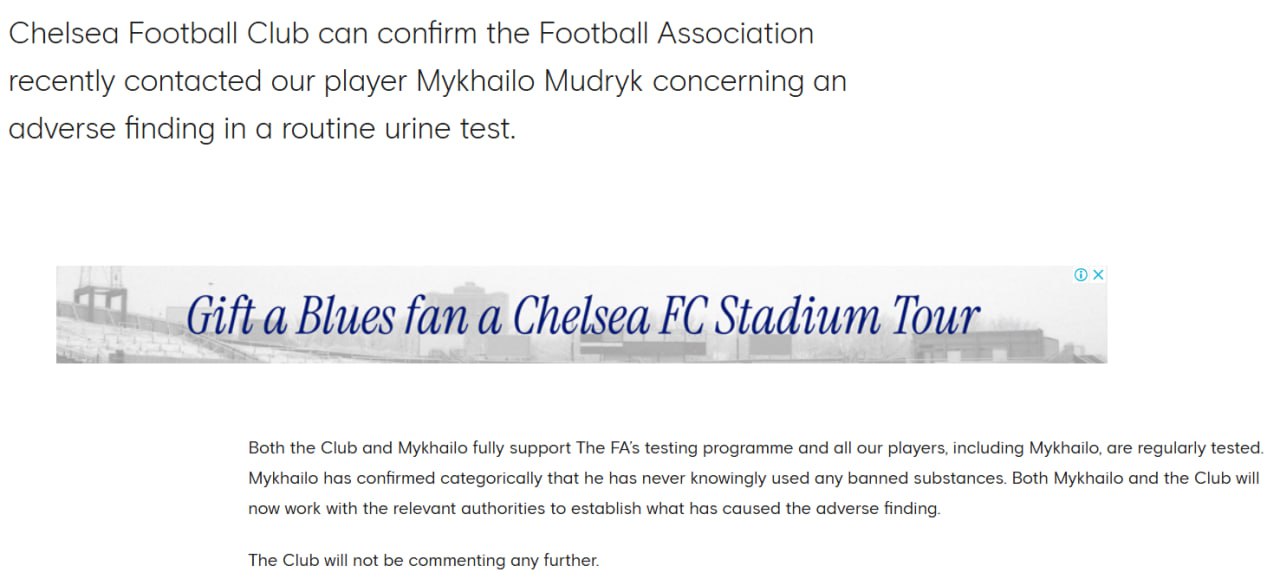This screenshot has width=1280, height=585.
Task: Select "Football Association" in the headline
Action: 676,33
